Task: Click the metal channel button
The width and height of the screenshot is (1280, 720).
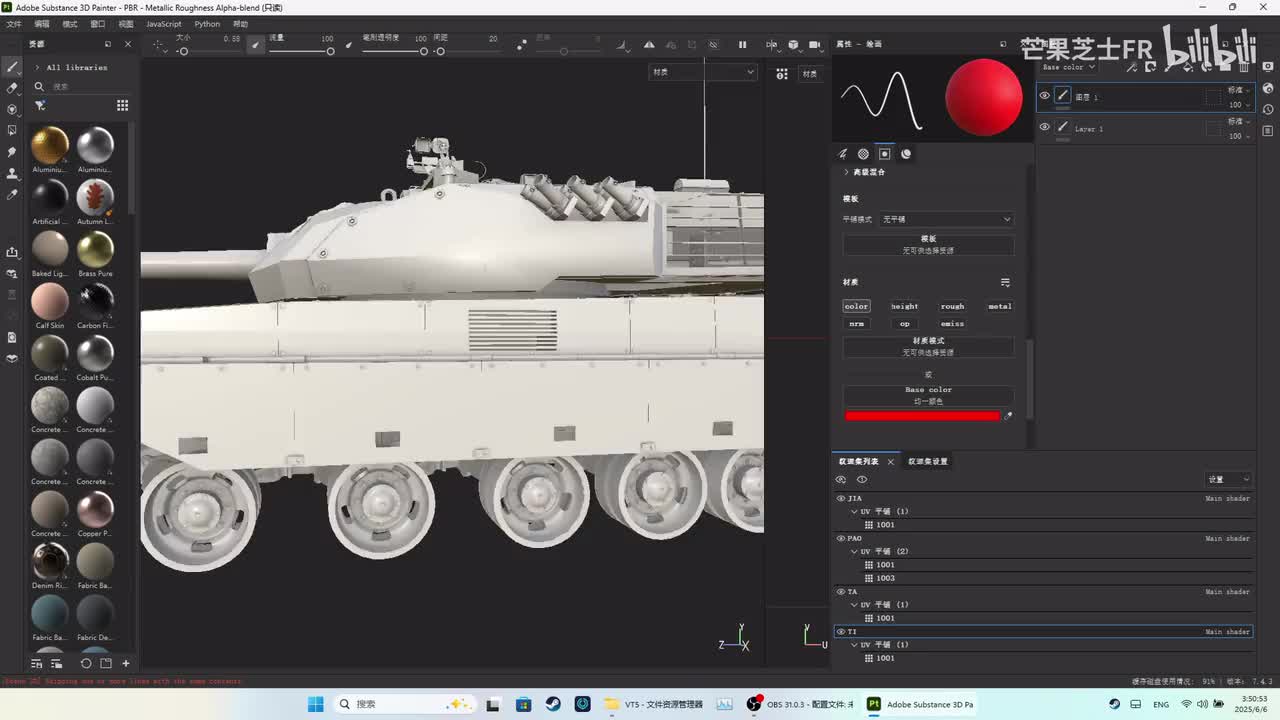Action: click(999, 306)
